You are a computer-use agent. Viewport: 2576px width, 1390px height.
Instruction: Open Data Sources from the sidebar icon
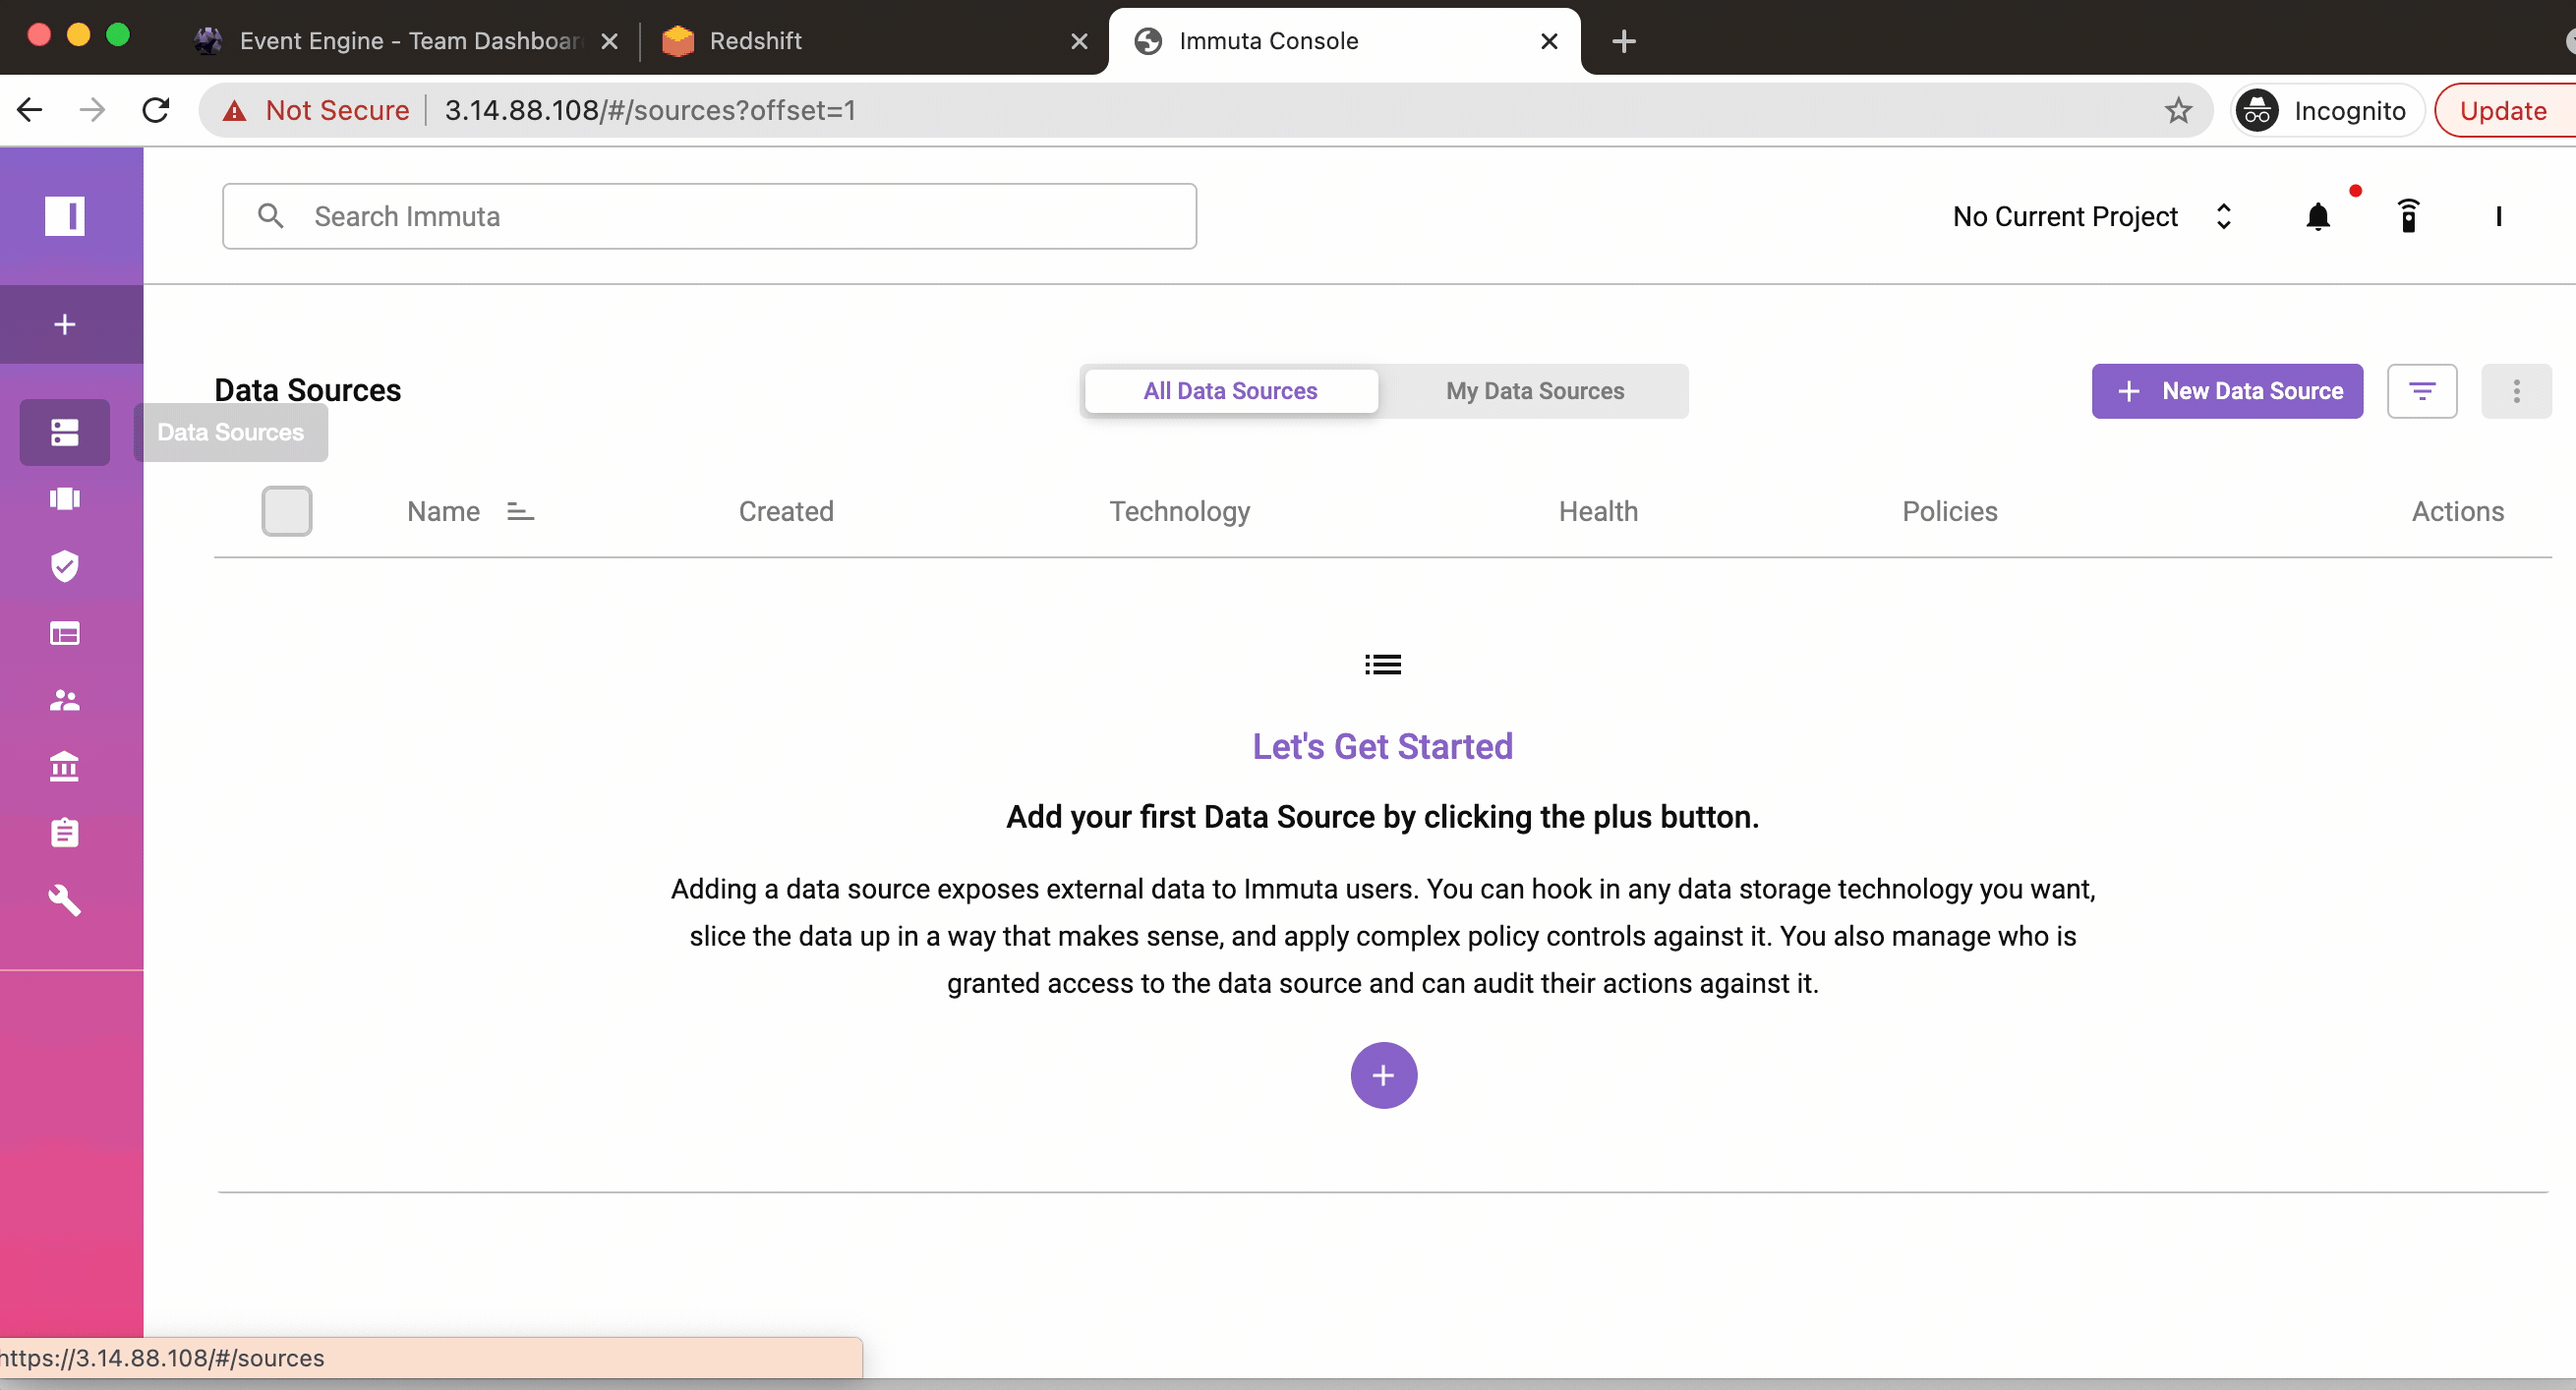65,432
